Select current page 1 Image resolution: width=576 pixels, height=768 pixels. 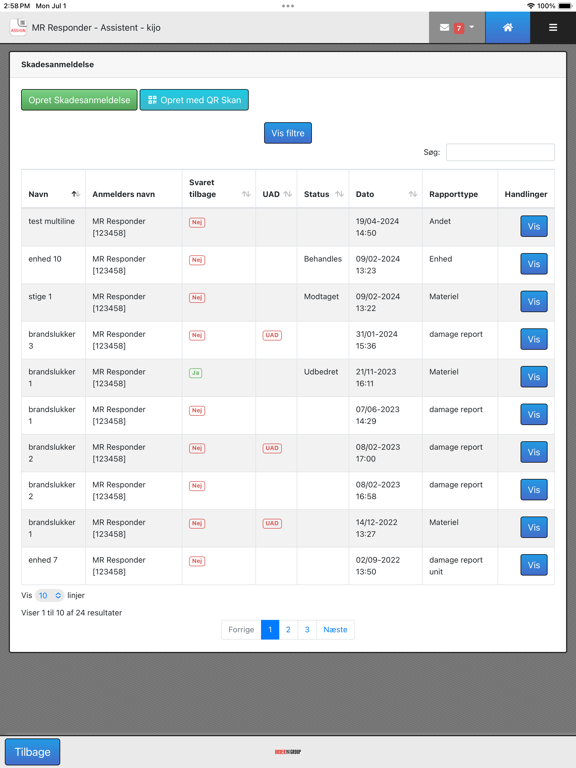[x=270, y=630]
